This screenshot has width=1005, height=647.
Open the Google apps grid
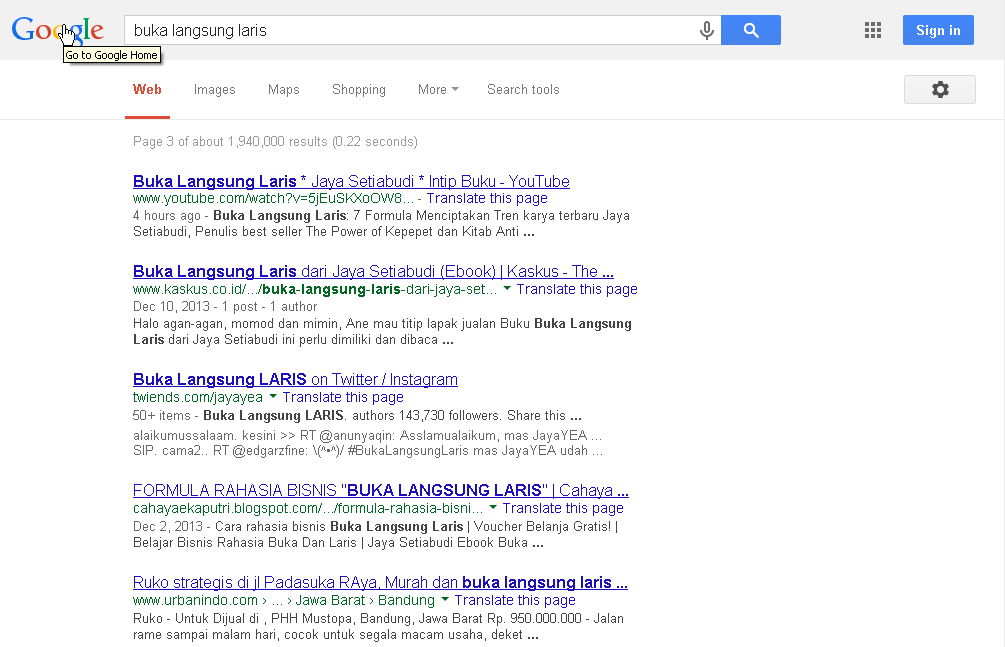(872, 30)
